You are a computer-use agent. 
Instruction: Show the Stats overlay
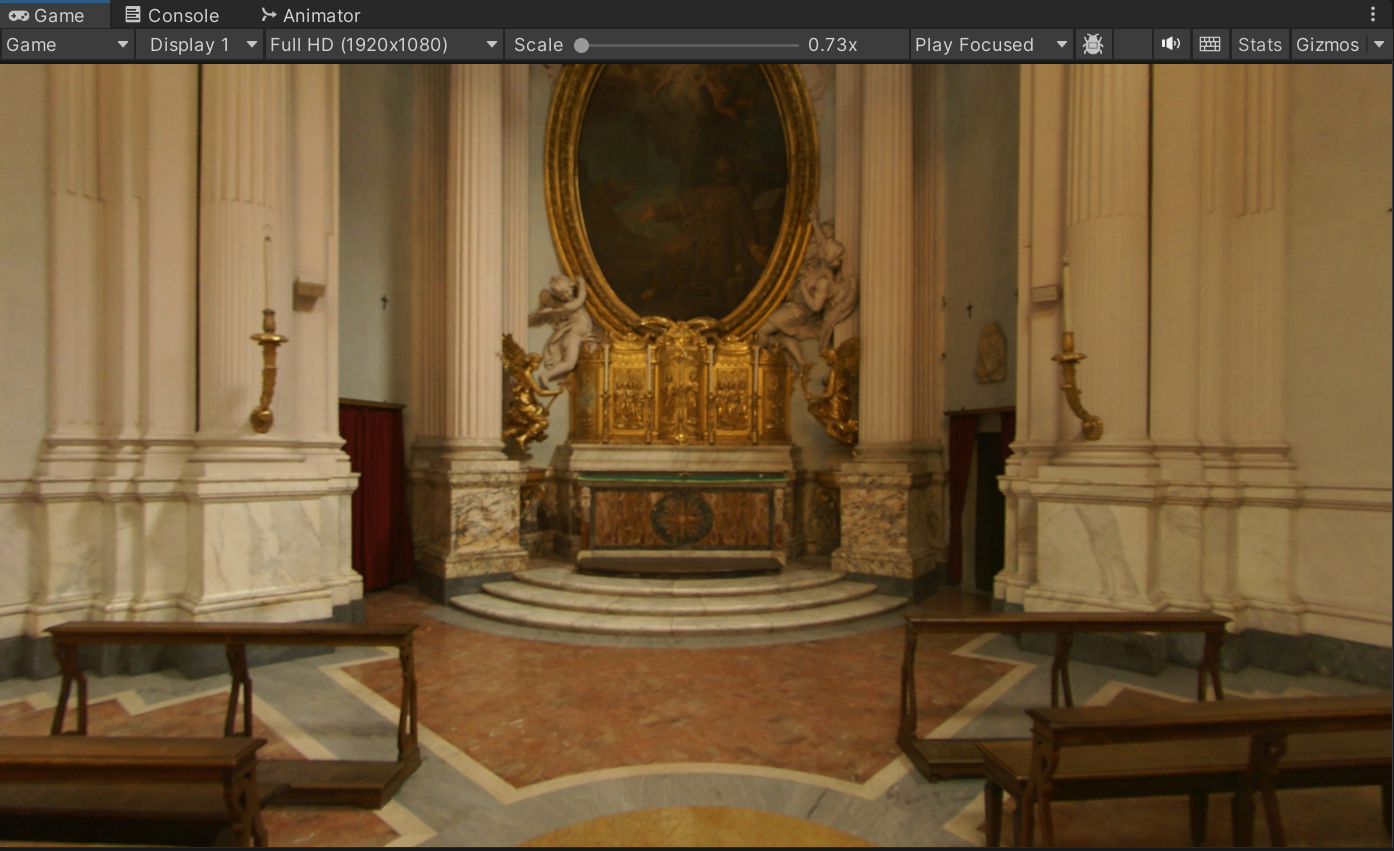tap(1259, 45)
